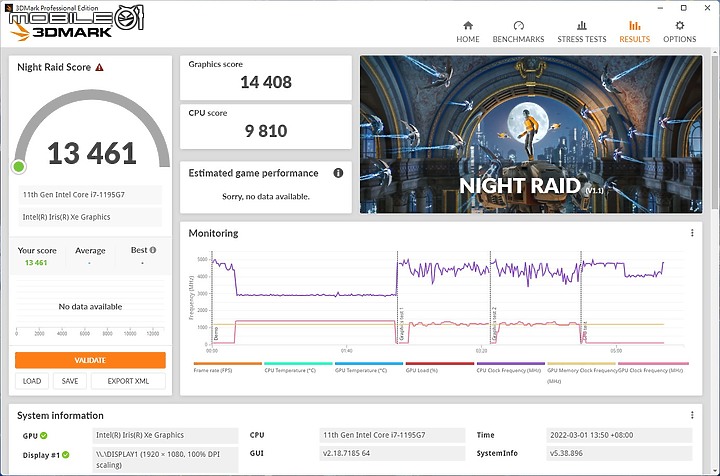Click the CPU score value 9 810
This screenshot has width=720, height=476.
tap(266, 131)
